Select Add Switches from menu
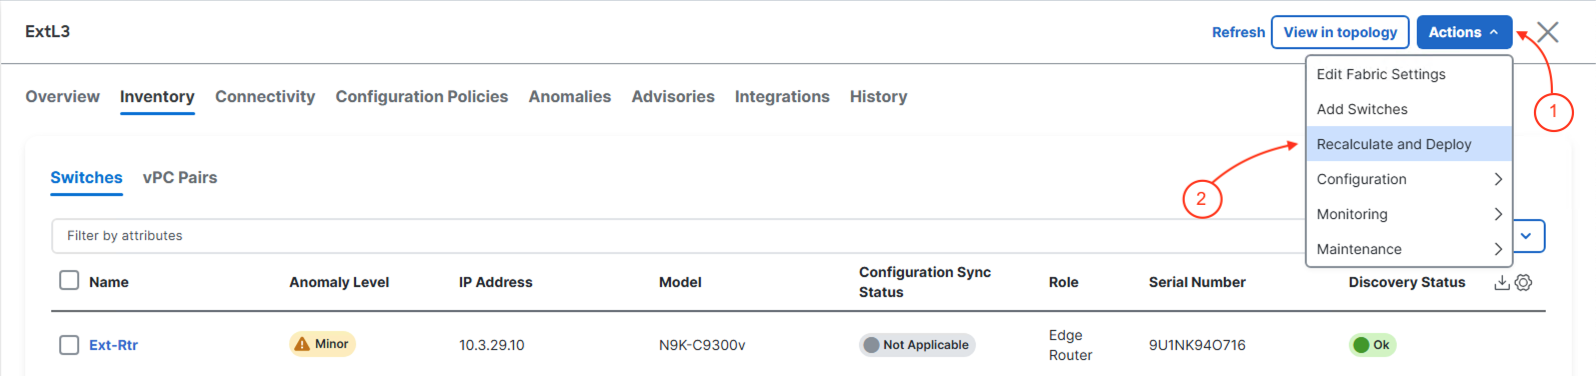Image resolution: width=1596 pixels, height=376 pixels. click(x=1409, y=109)
